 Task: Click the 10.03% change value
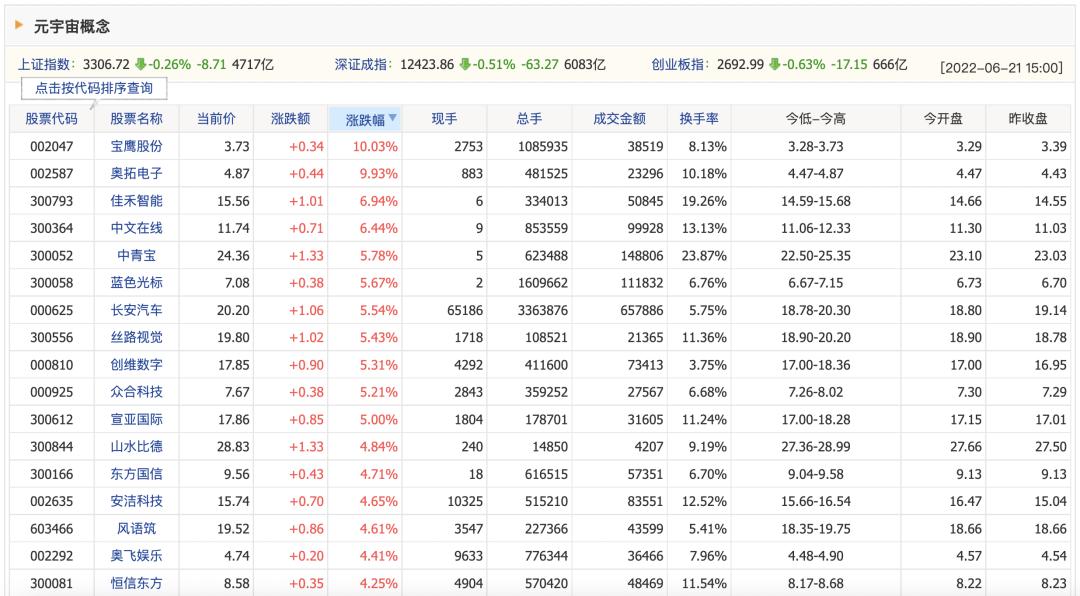click(375, 146)
